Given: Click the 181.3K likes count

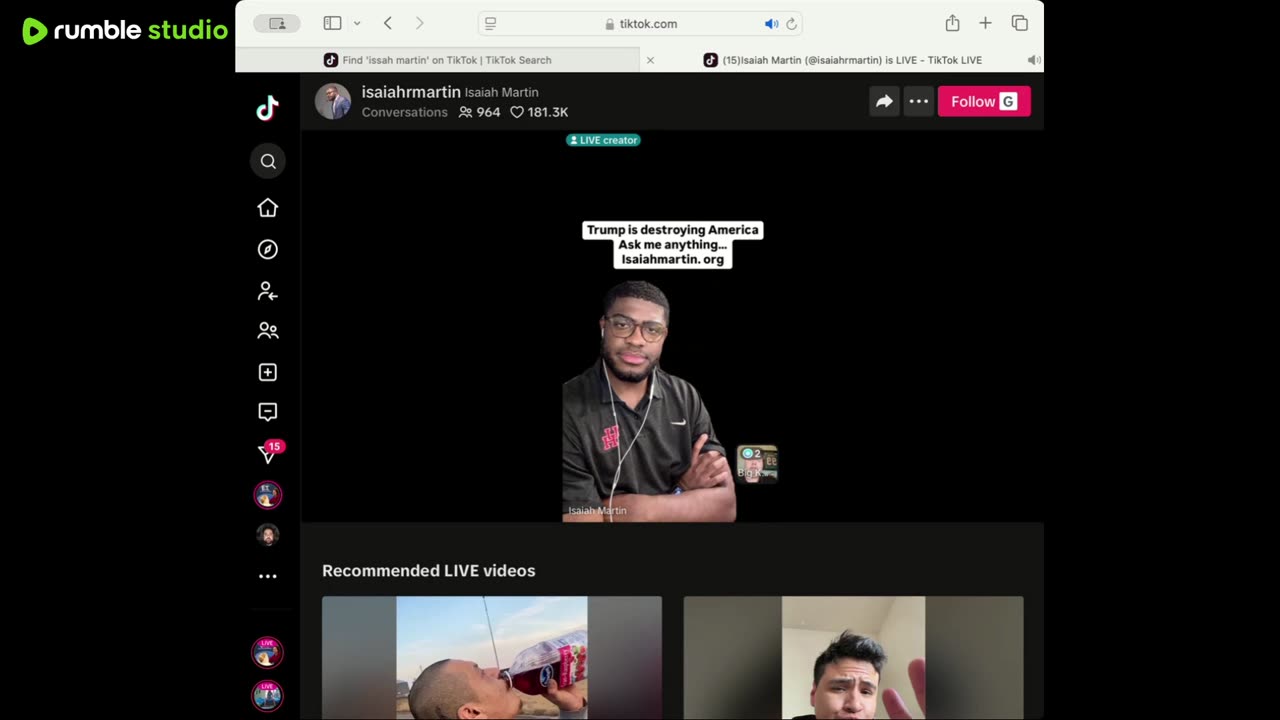Looking at the screenshot, I should tap(539, 112).
